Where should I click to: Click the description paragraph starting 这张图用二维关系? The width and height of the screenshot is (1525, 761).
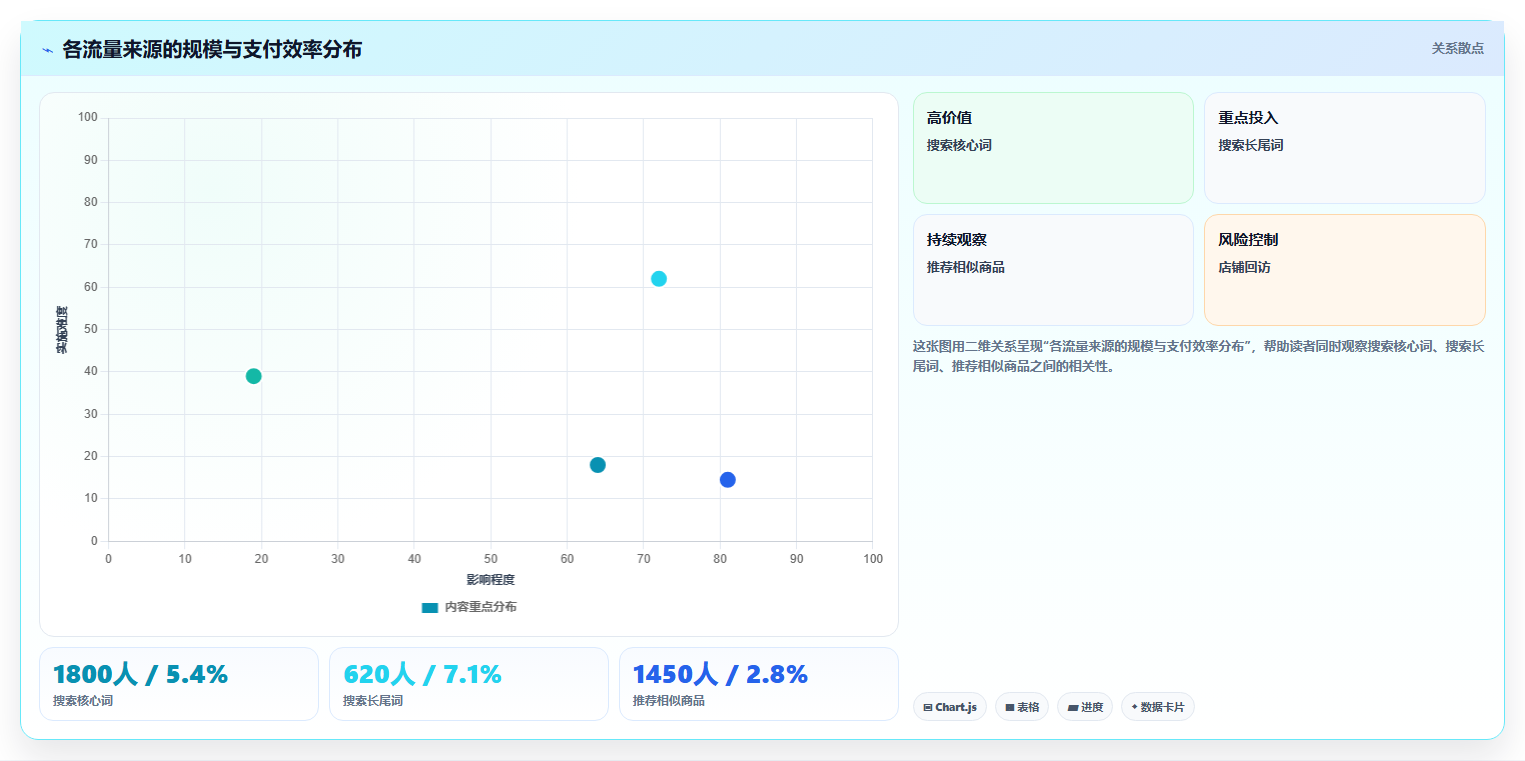[x=1199, y=356]
